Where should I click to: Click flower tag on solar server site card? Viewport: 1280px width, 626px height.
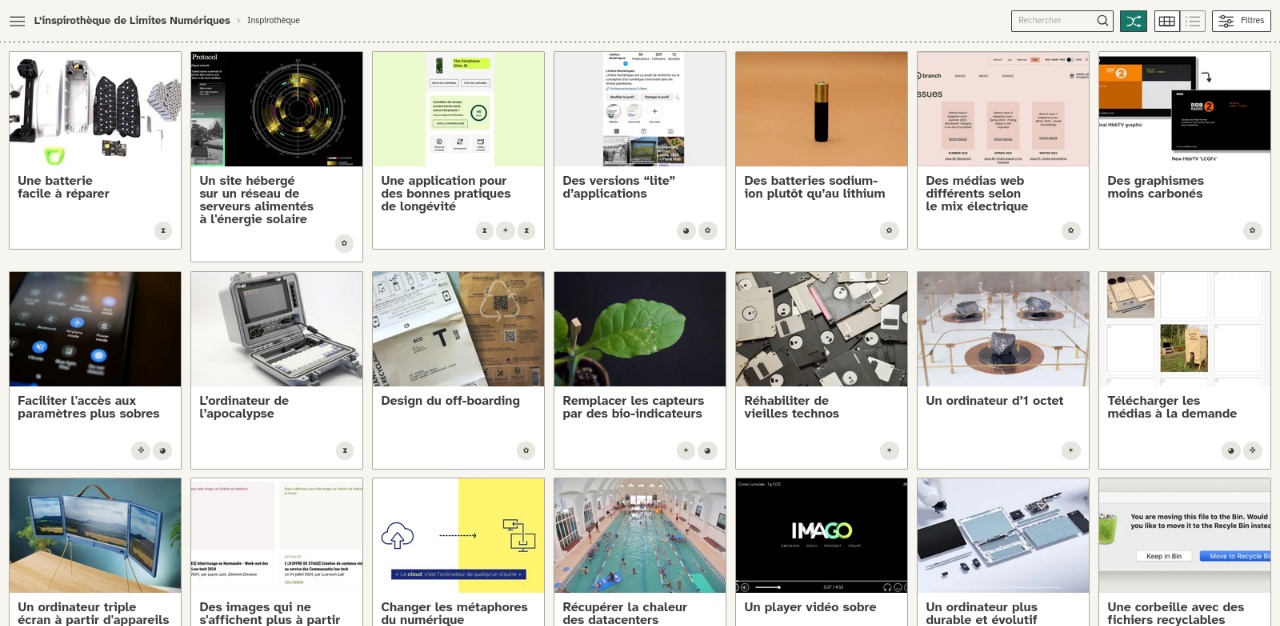point(344,243)
